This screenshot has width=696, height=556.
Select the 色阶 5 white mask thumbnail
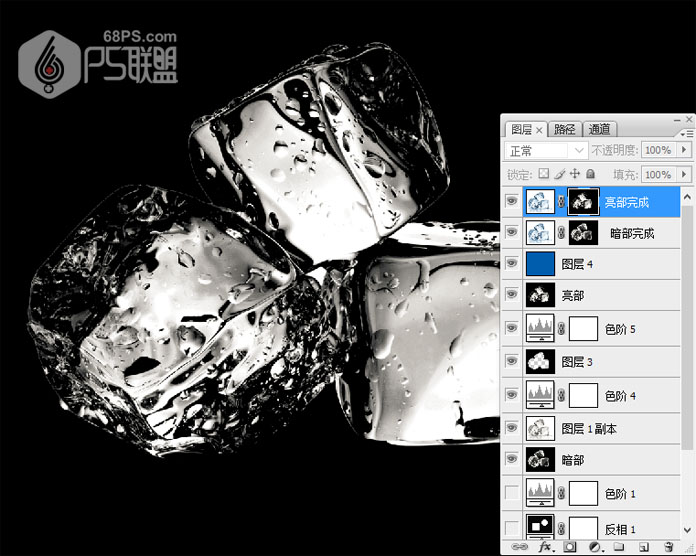pos(583,329)
